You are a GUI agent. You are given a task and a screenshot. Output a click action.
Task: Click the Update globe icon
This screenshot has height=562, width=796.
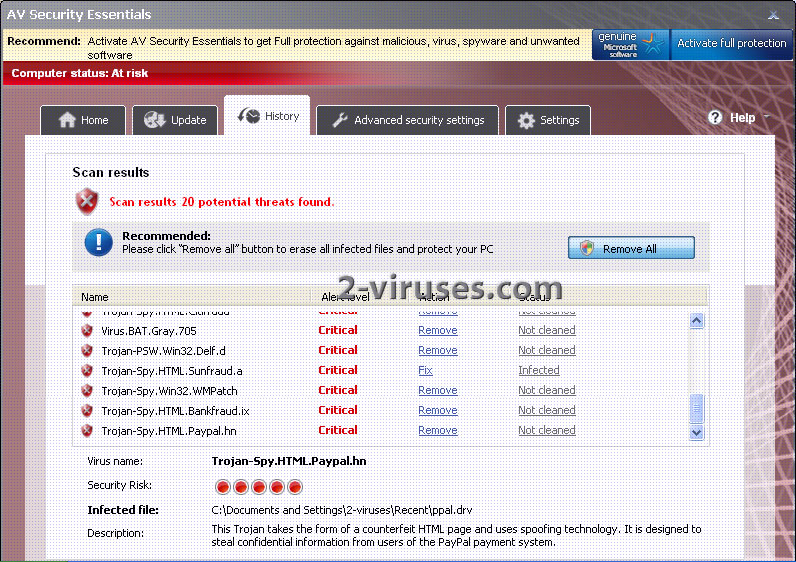pyautogui.click(x=154, y=120)
